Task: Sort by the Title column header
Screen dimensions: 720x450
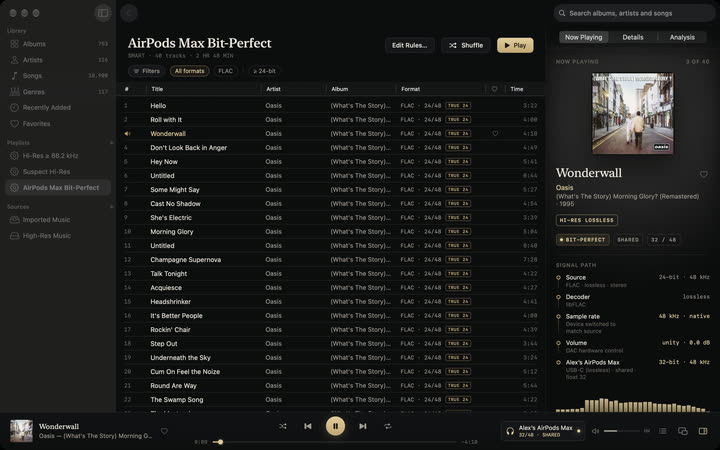Action: click(157, 89)
